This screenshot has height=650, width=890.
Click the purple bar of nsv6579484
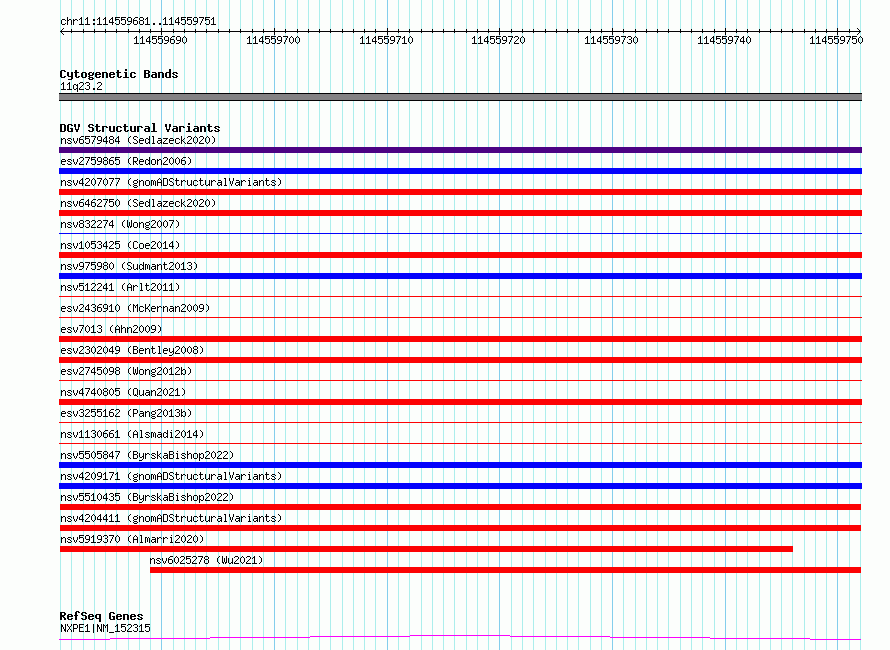point(460,150)
